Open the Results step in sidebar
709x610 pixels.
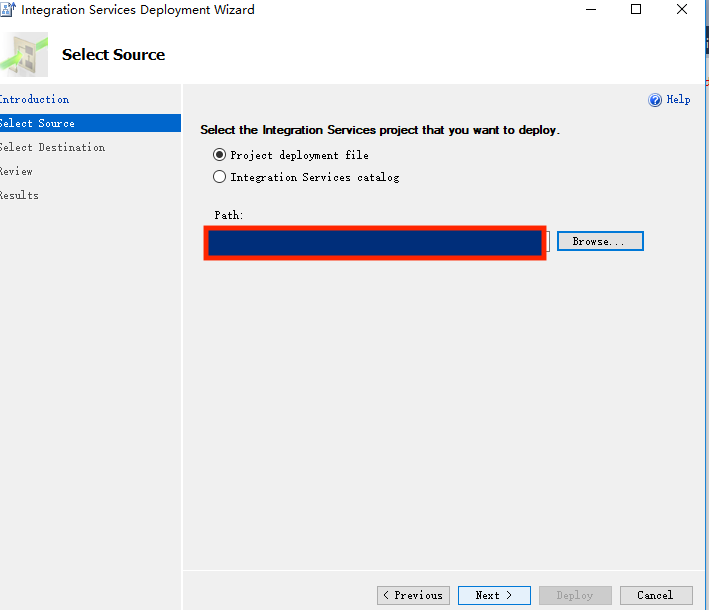[x=20, y=195]
